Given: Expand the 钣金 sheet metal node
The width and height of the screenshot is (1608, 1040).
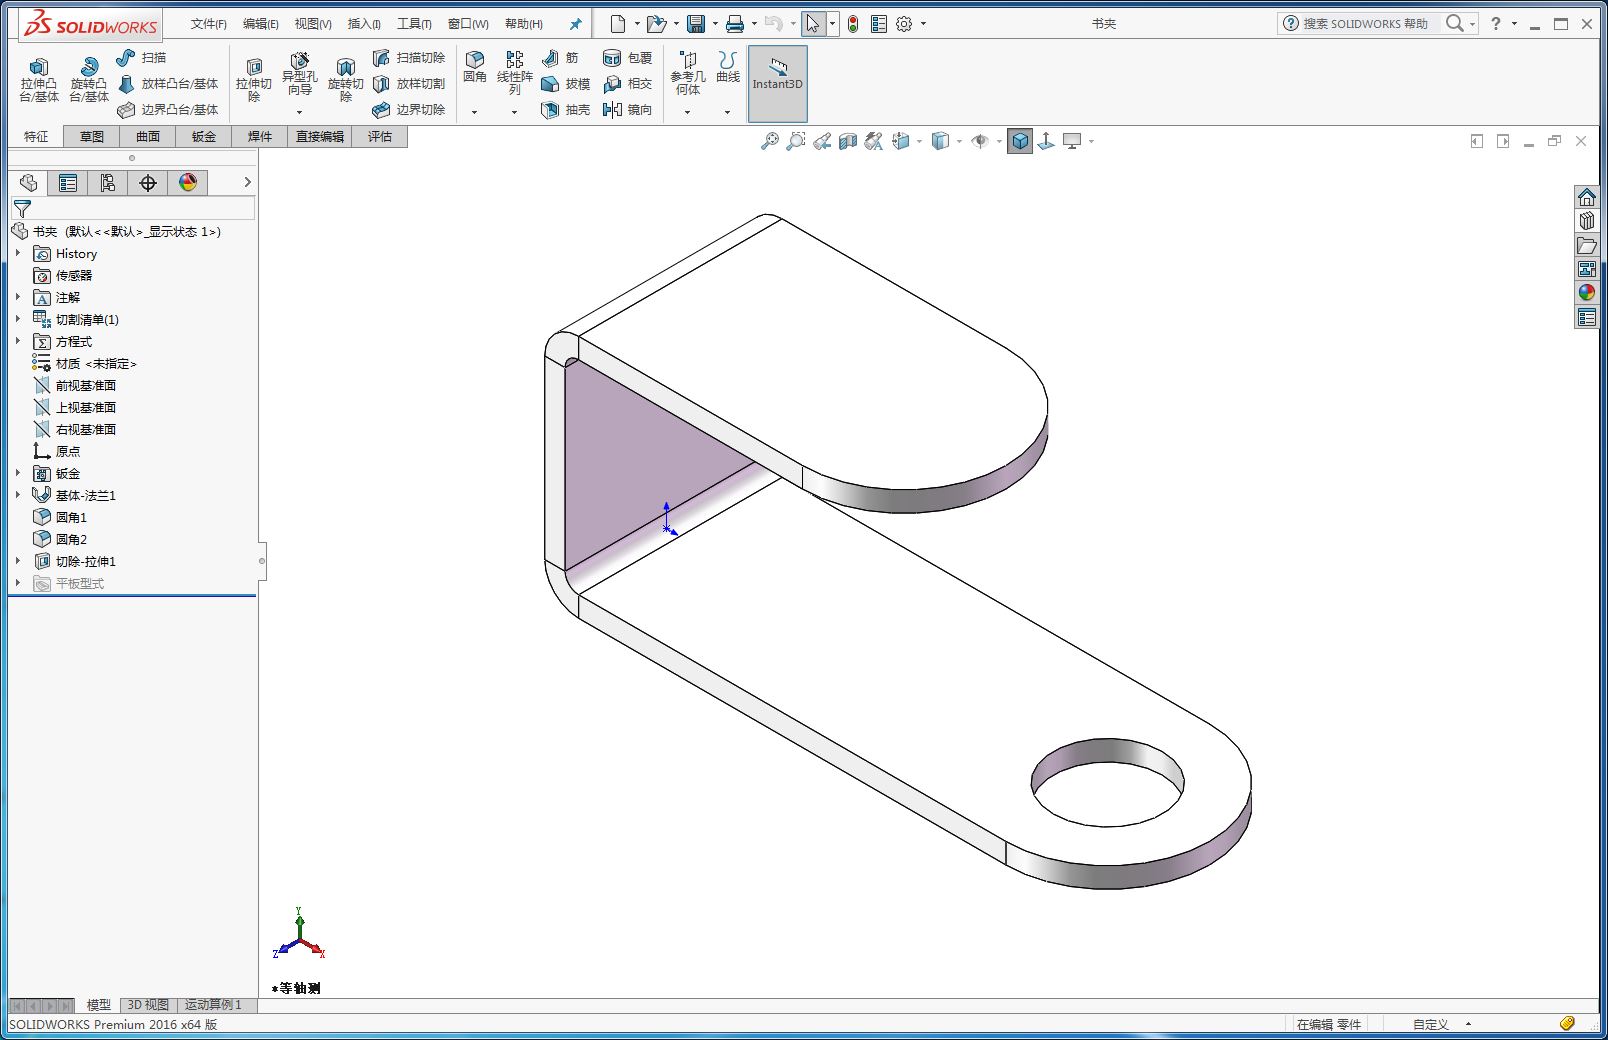Looking at the screenshot, I should pos(18,474).
